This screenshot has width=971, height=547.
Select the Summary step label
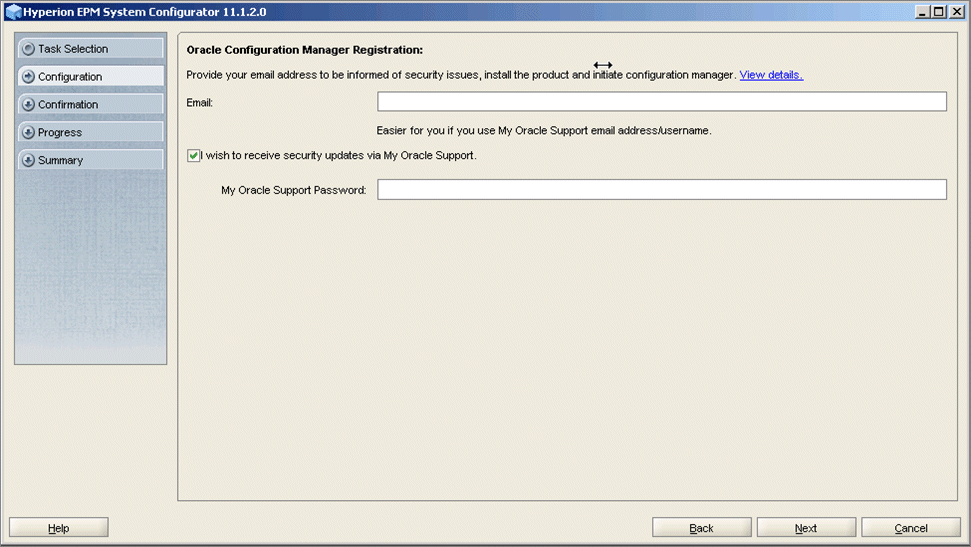click(61, 160)
